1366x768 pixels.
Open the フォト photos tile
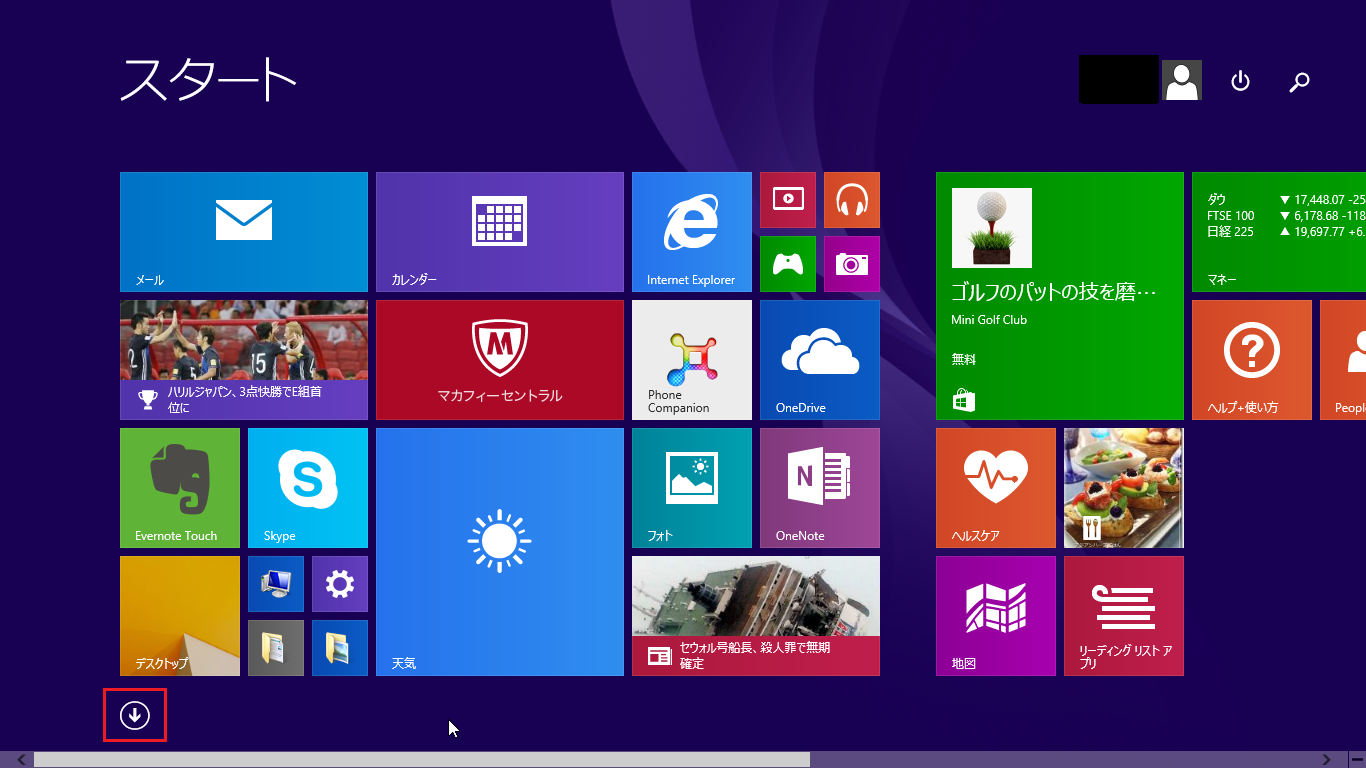click(x=692, y=488)
